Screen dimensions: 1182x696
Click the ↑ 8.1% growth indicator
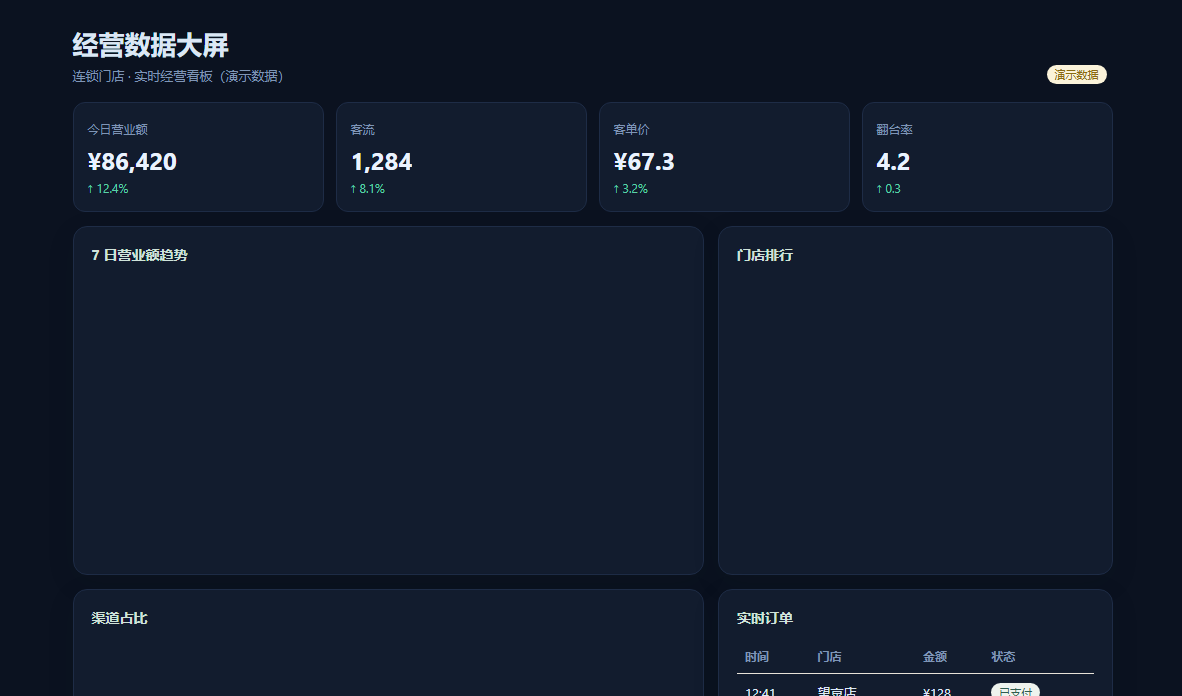pos(367,189)
